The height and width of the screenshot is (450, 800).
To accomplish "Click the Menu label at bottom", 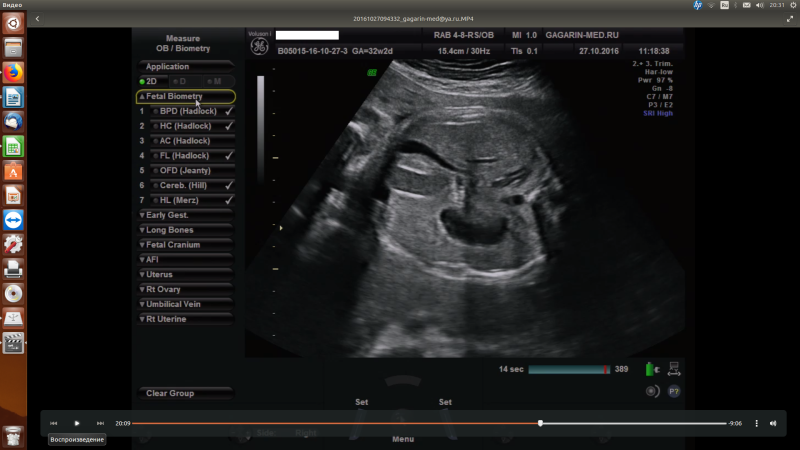I will (403, 439).
